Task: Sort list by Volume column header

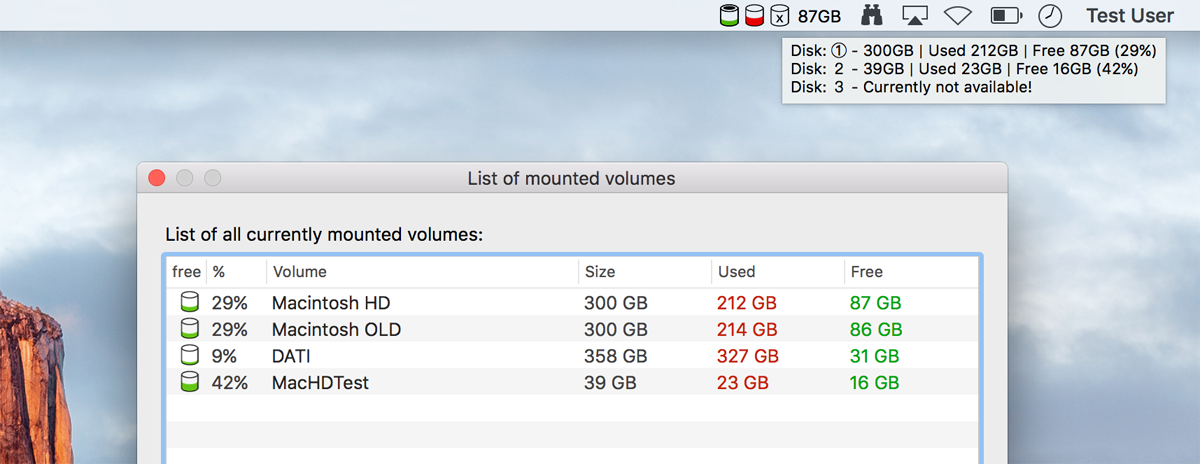Action: 300,272
